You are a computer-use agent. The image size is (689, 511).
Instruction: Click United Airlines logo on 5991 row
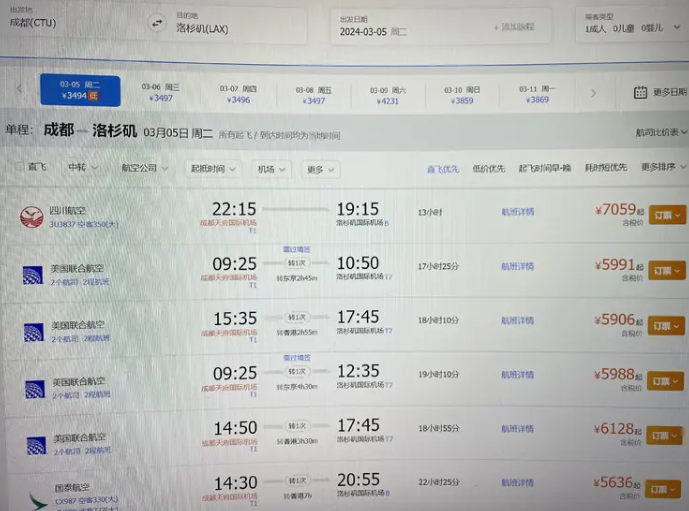pos(33,275)
